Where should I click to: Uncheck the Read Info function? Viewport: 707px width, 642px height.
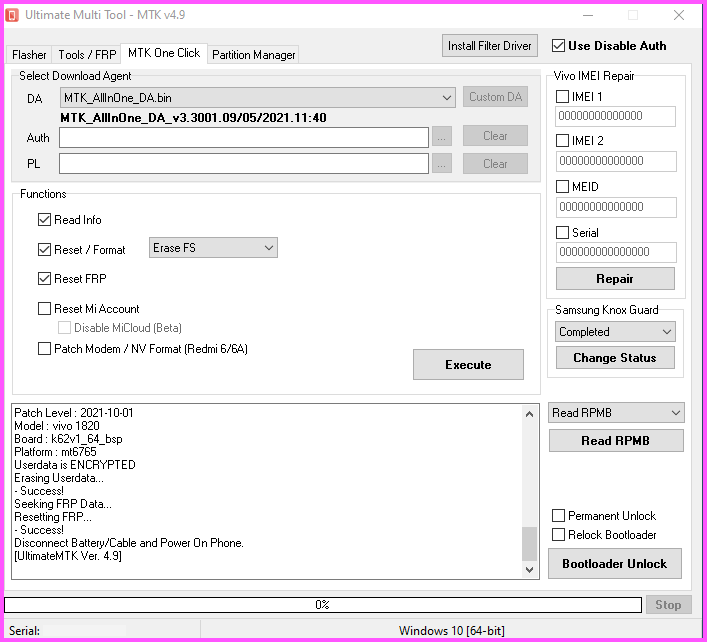(44, 220)
